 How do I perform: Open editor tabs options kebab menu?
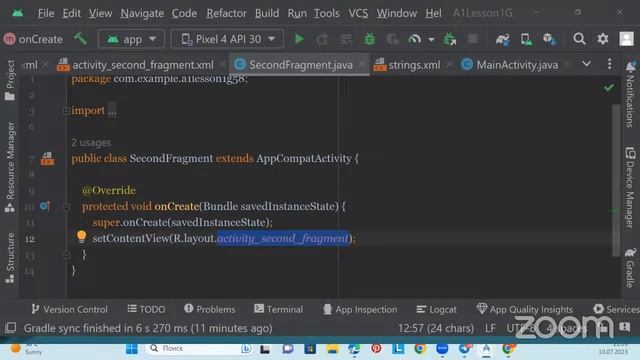[609, 64]
